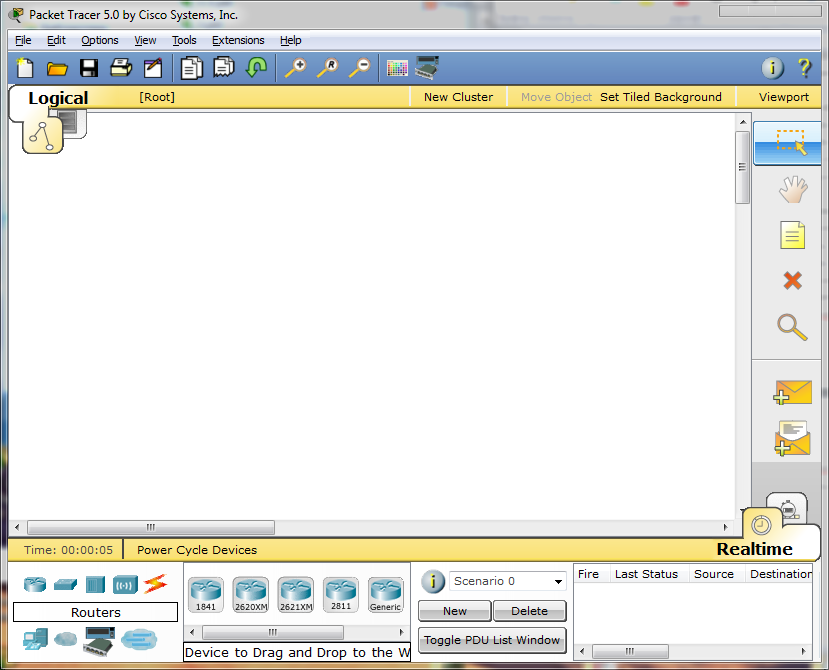
Task: Pick the 2620XM router model
Action: [x=251, y=595]
